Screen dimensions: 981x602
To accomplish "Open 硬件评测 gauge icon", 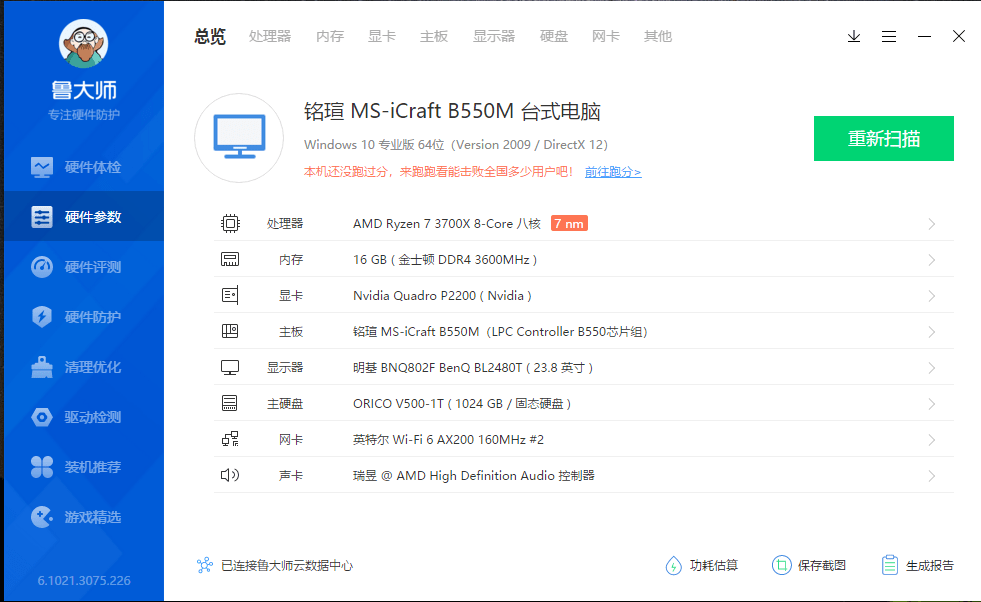I will (42, 267).
